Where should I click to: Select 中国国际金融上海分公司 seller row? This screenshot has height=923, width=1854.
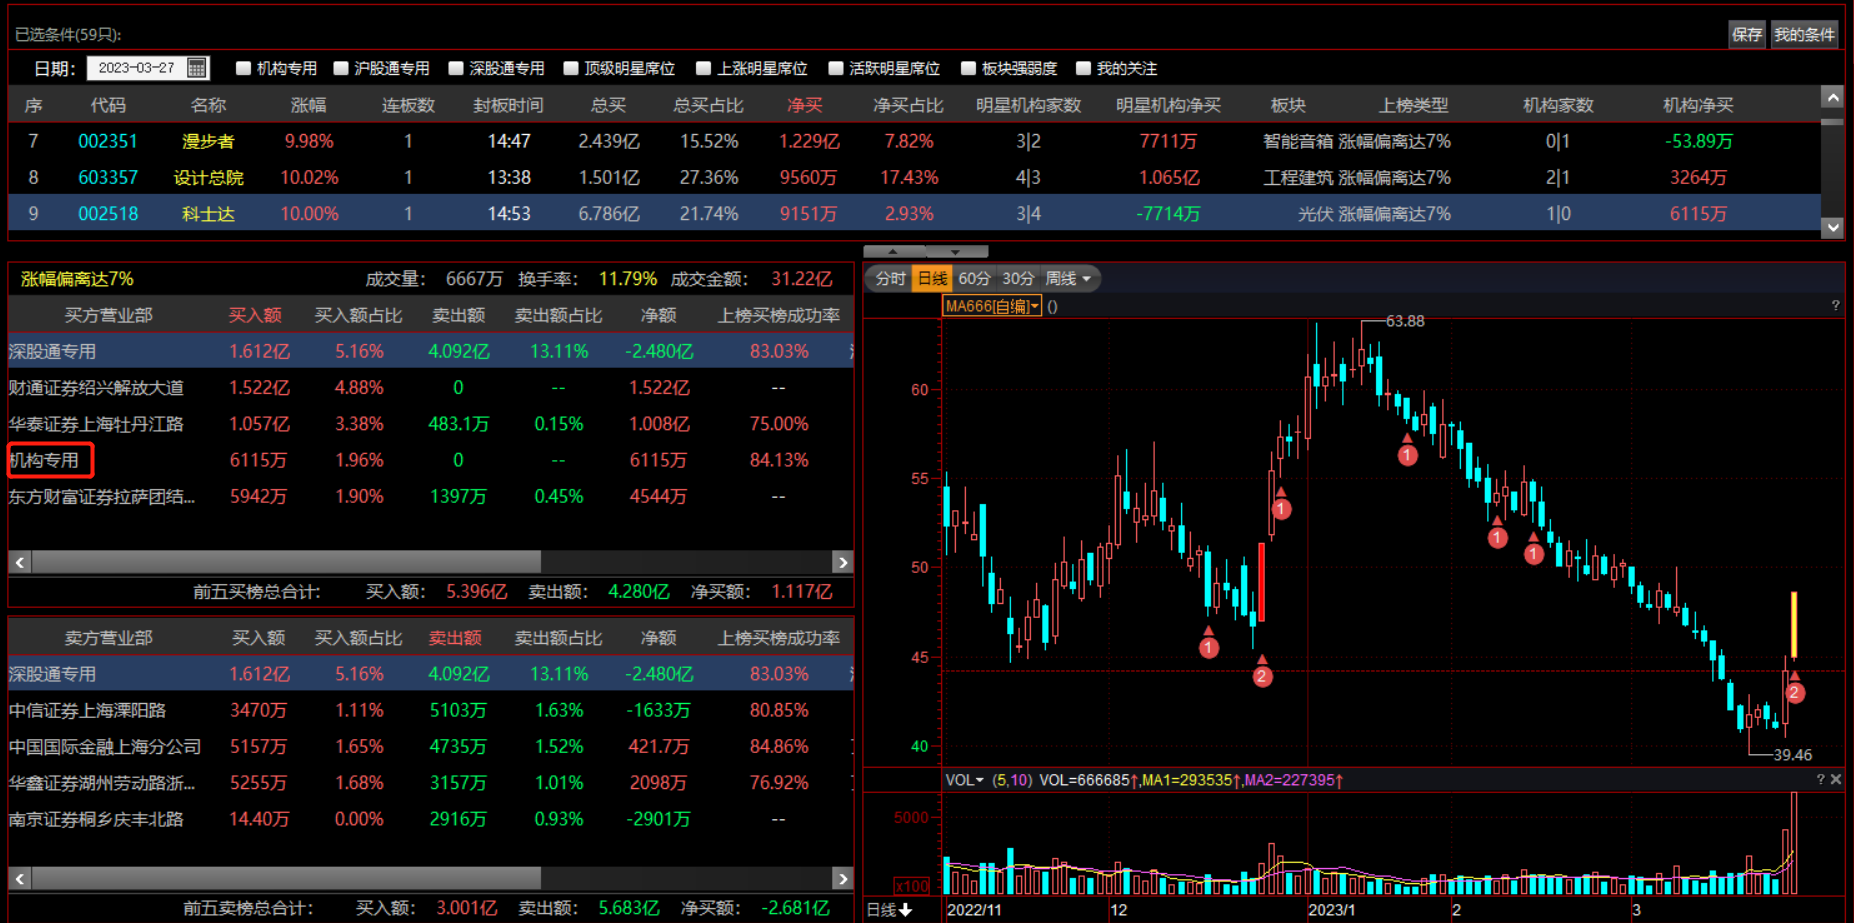pyautogui.click(x=430, y=746)
